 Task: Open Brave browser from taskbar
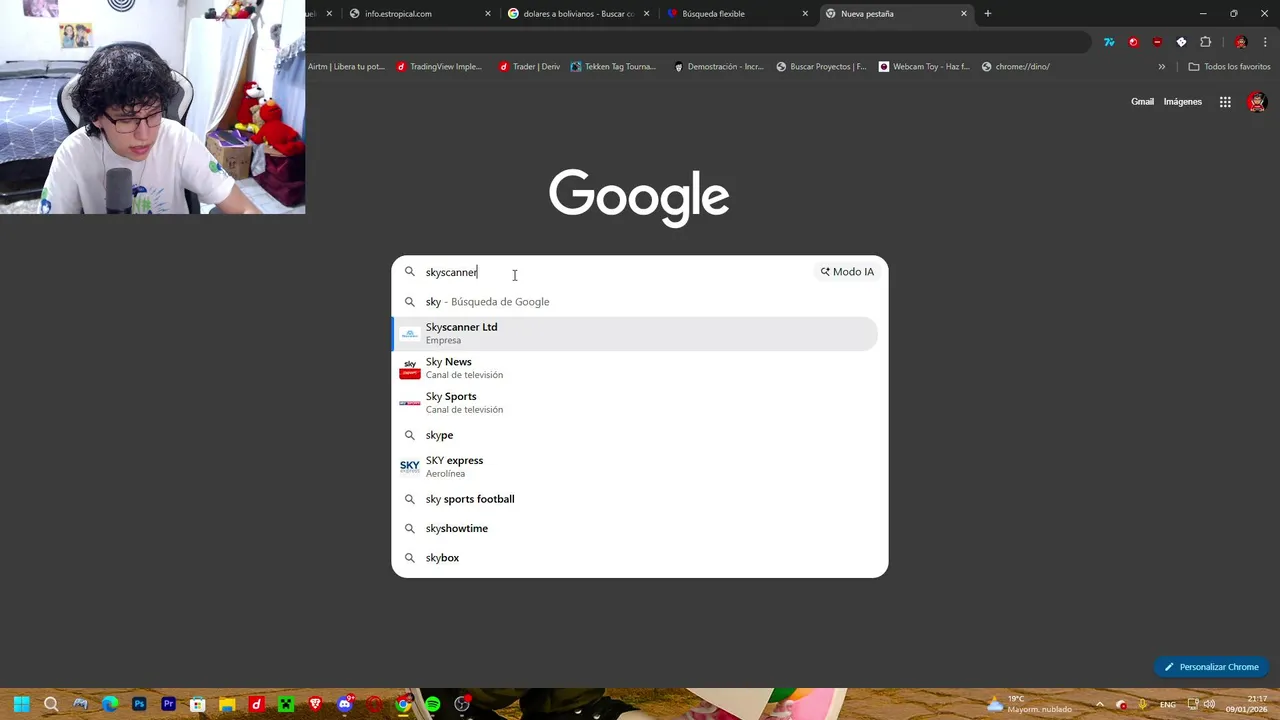pos(315,704)
